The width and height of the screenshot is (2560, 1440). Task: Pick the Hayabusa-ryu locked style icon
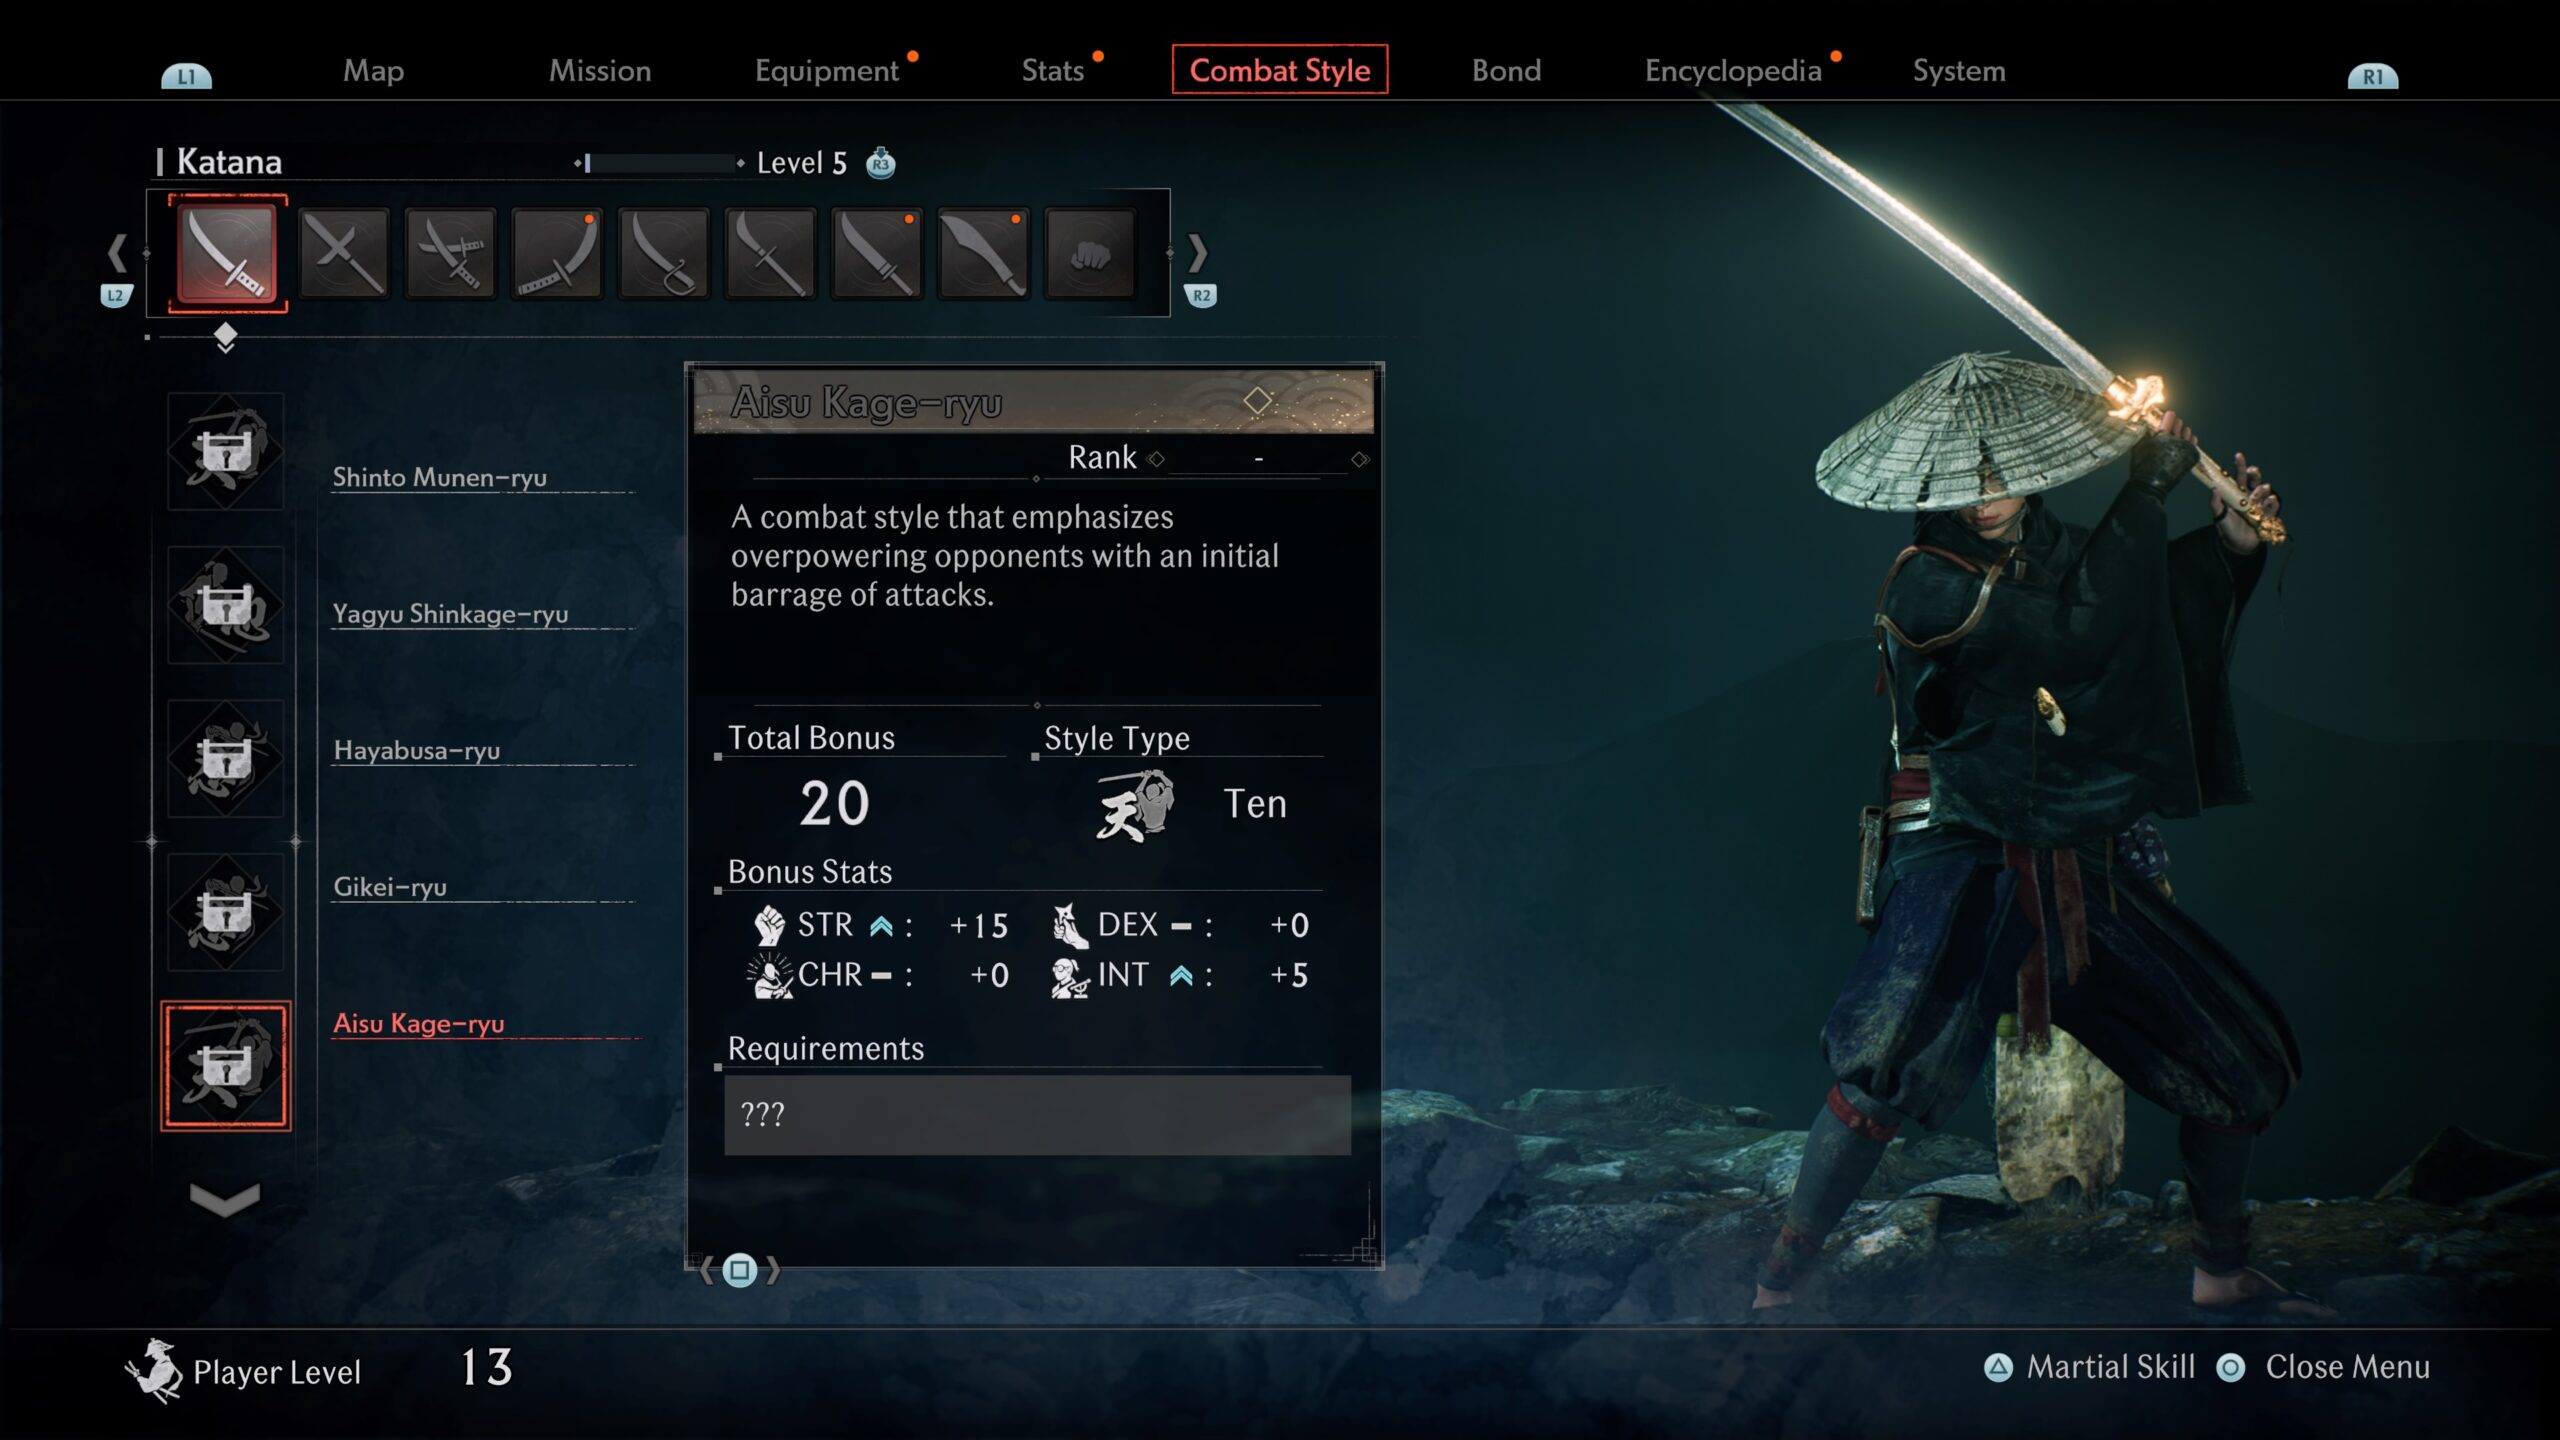click(x=226, y=759)
